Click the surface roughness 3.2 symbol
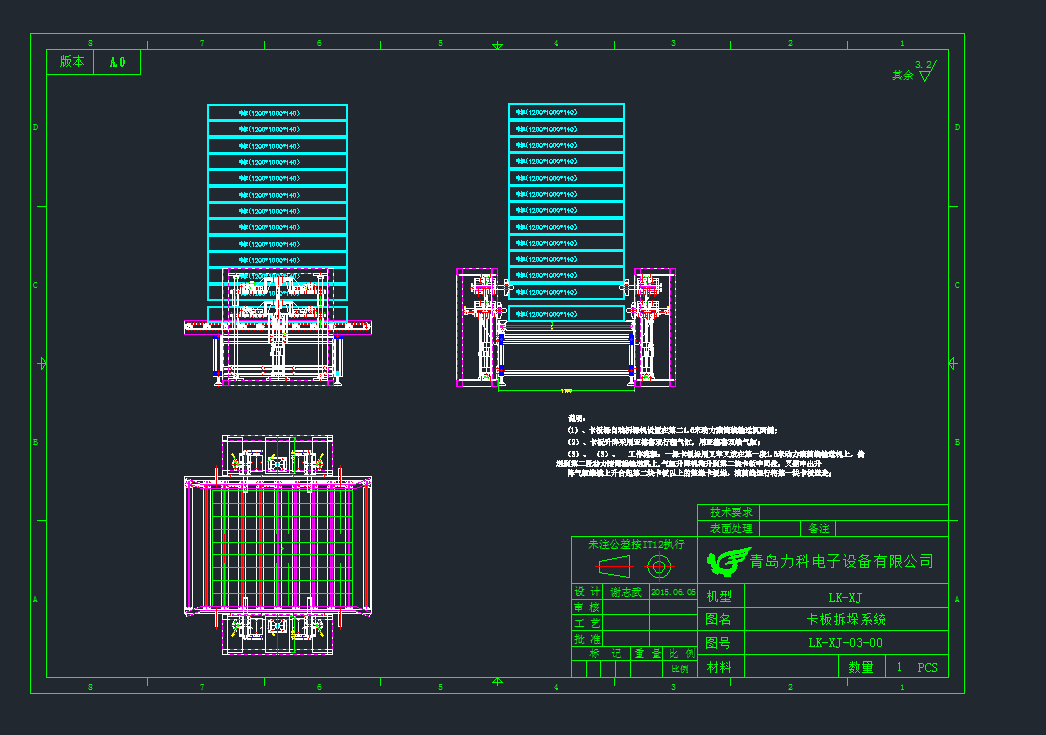This screenshot has width=1046, height=735. [x=924, y=70]
